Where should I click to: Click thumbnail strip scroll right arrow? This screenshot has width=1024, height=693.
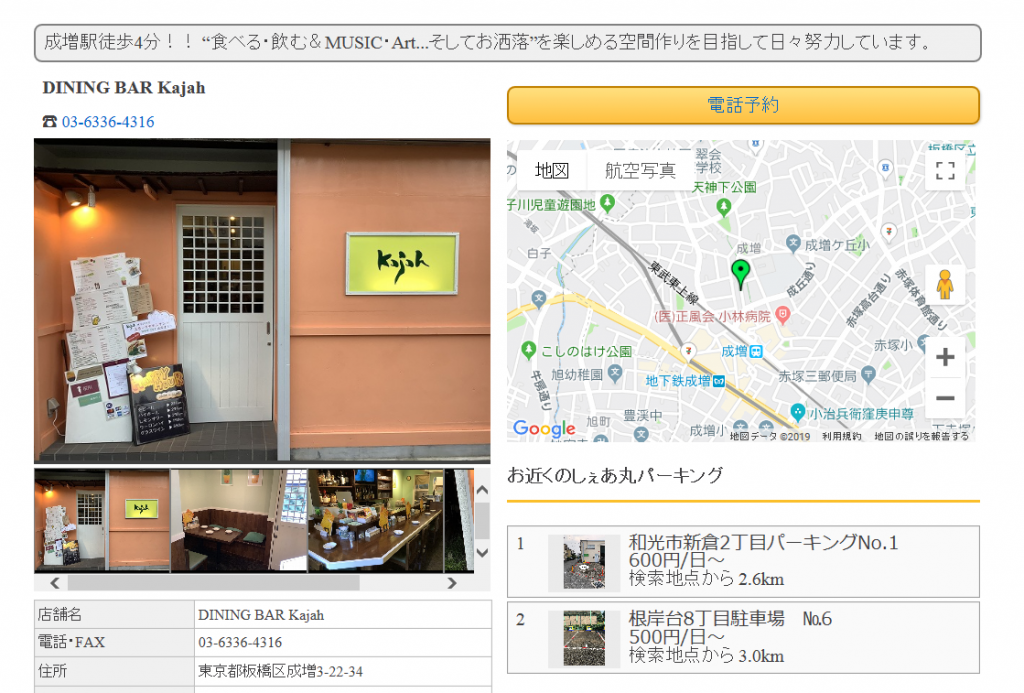[x=451, y=583]
